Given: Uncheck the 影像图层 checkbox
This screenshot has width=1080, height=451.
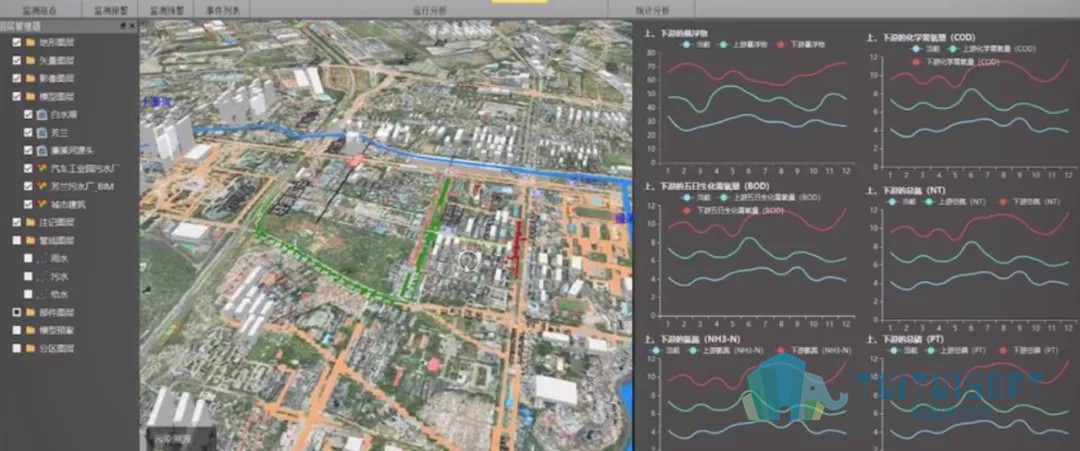Looking at the screenshot, I should [17, 78].
